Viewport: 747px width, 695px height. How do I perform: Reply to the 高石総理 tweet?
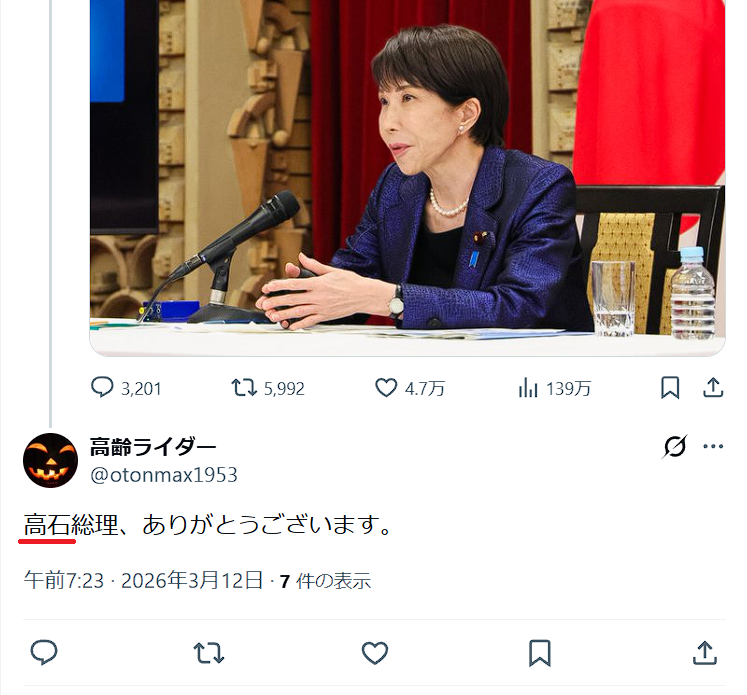(44, 652)
